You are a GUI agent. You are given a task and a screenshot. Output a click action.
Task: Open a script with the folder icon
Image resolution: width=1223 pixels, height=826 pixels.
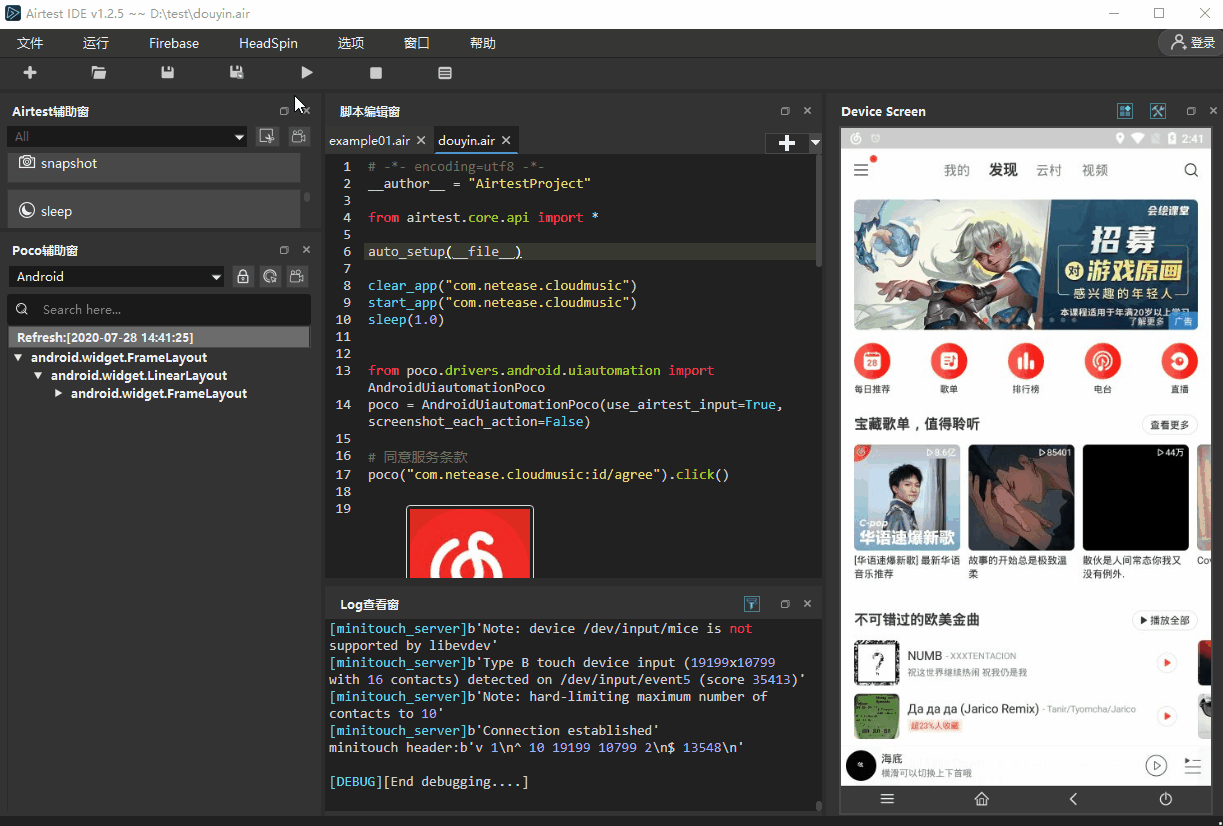point(99,72)
